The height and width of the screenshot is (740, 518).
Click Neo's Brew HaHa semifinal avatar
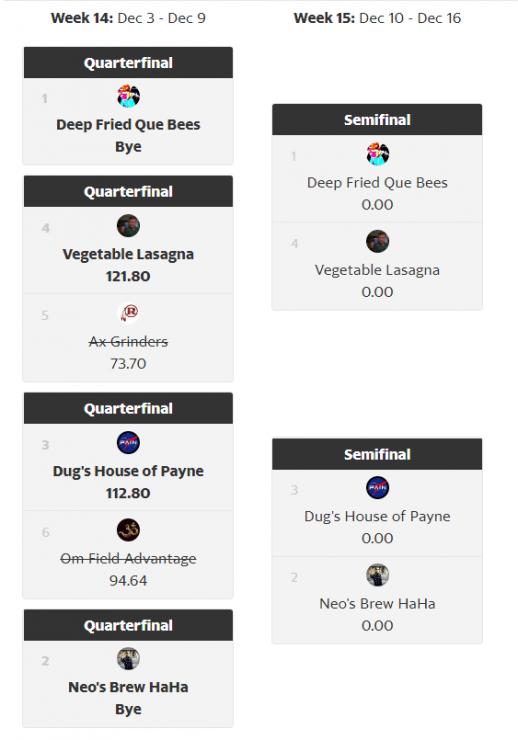point(377,575)
